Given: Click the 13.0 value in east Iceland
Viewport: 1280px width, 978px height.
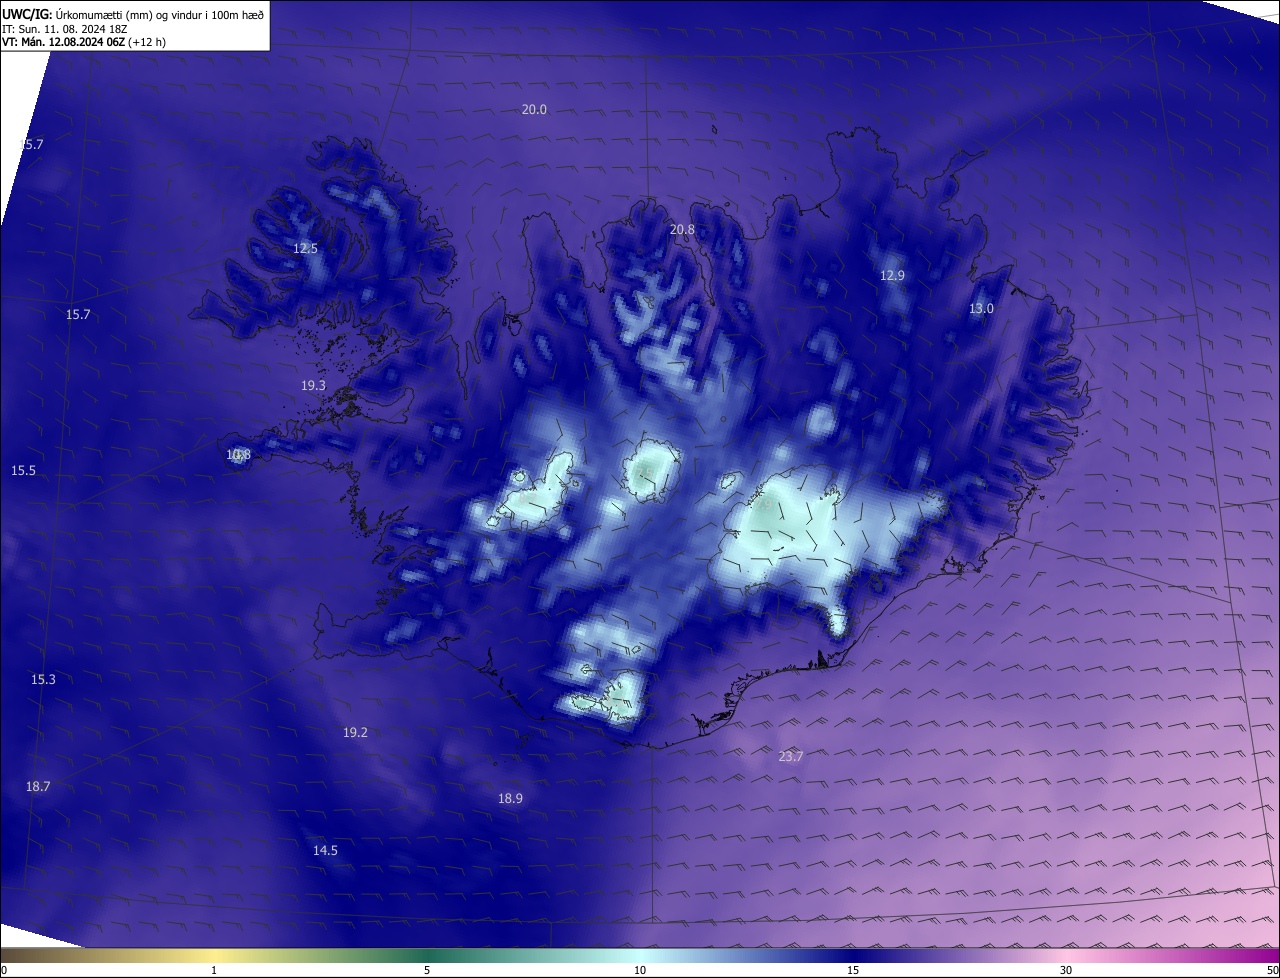Looking at the screenshot, I should (x=981, y=308).
